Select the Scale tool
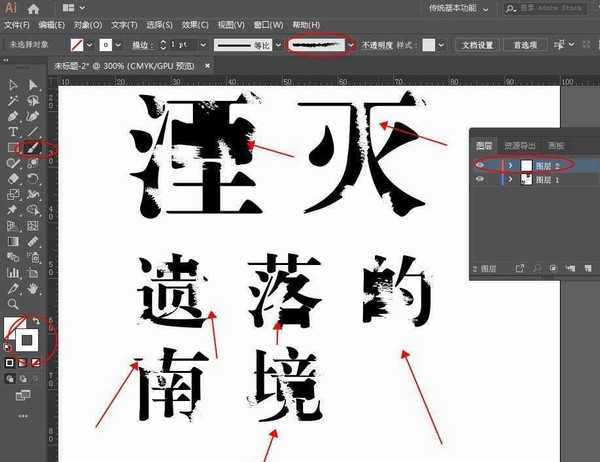This screenshot has width=600, height=462. 13,194
